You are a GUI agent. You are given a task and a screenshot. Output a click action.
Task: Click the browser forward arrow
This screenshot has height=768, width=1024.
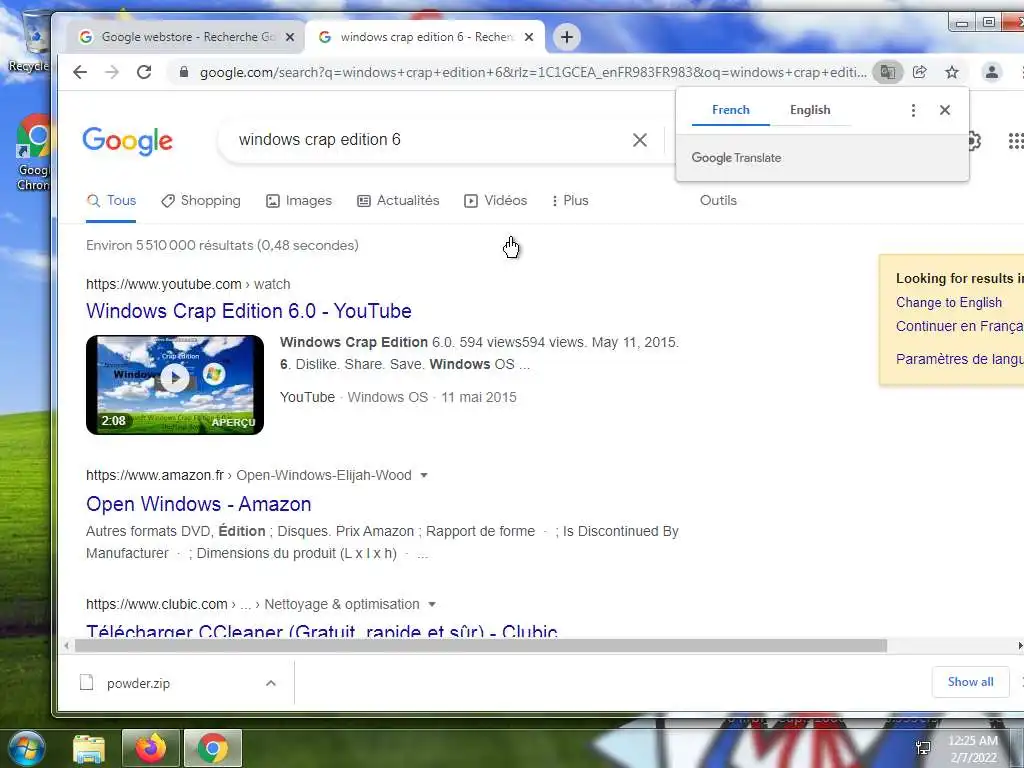(x=112, y=72)
